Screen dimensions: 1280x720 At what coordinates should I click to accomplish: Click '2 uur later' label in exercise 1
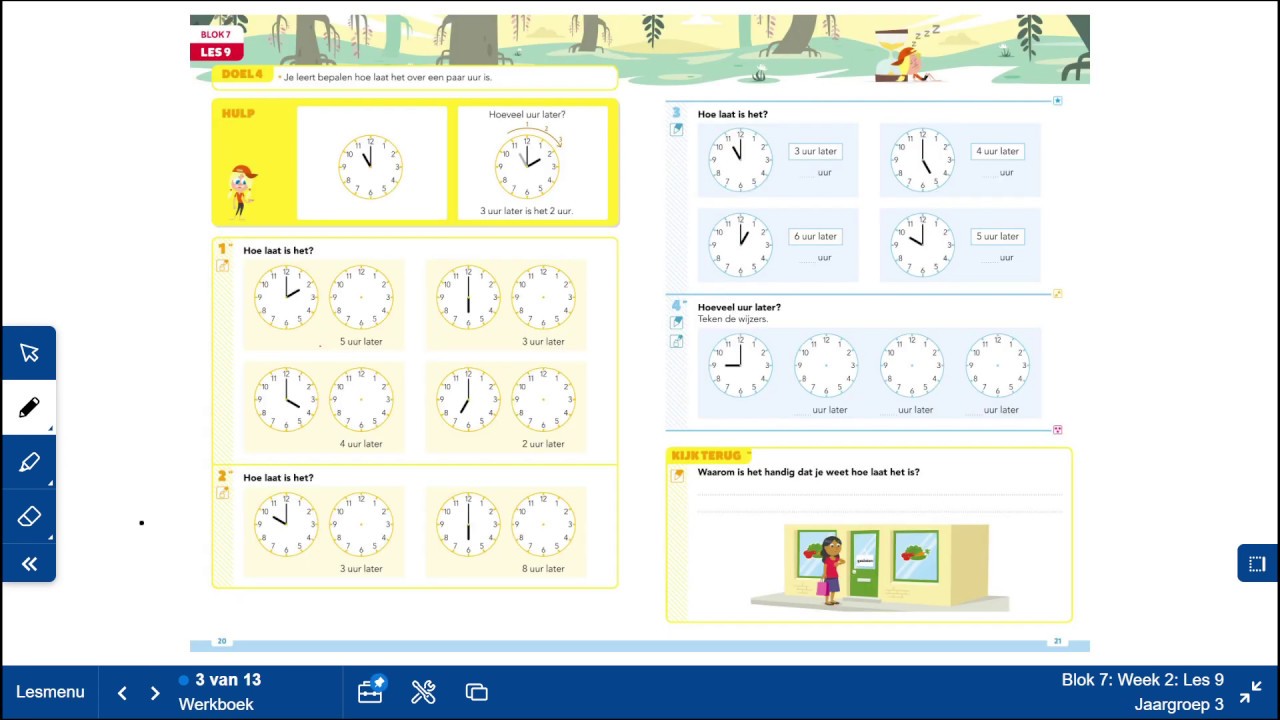point(543,443)
